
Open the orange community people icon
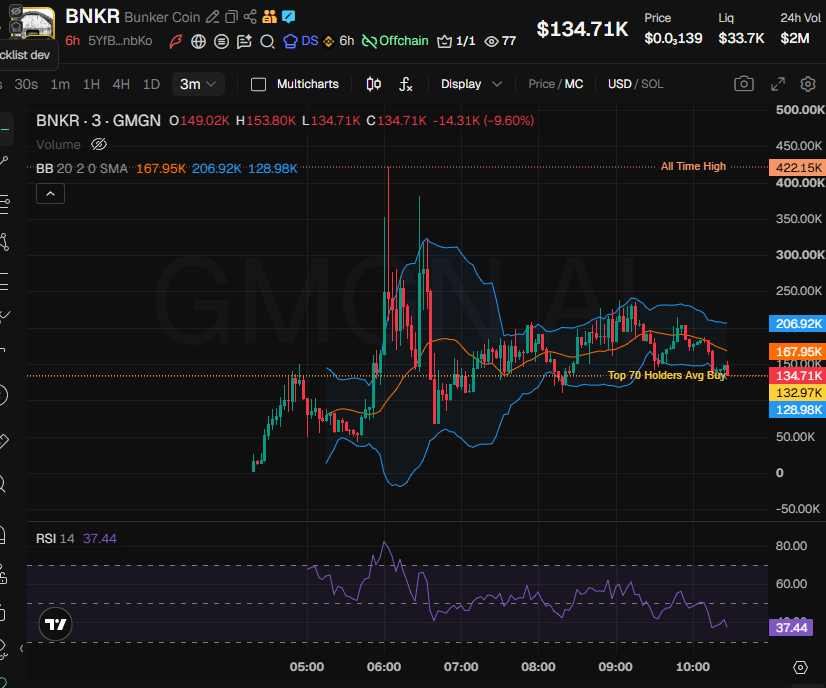[269, 17]
